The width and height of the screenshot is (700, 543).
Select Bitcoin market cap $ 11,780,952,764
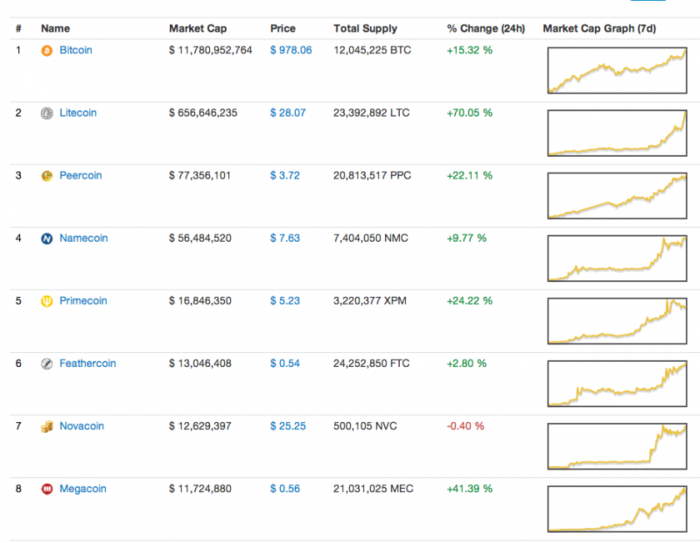(x=210, y=50)
